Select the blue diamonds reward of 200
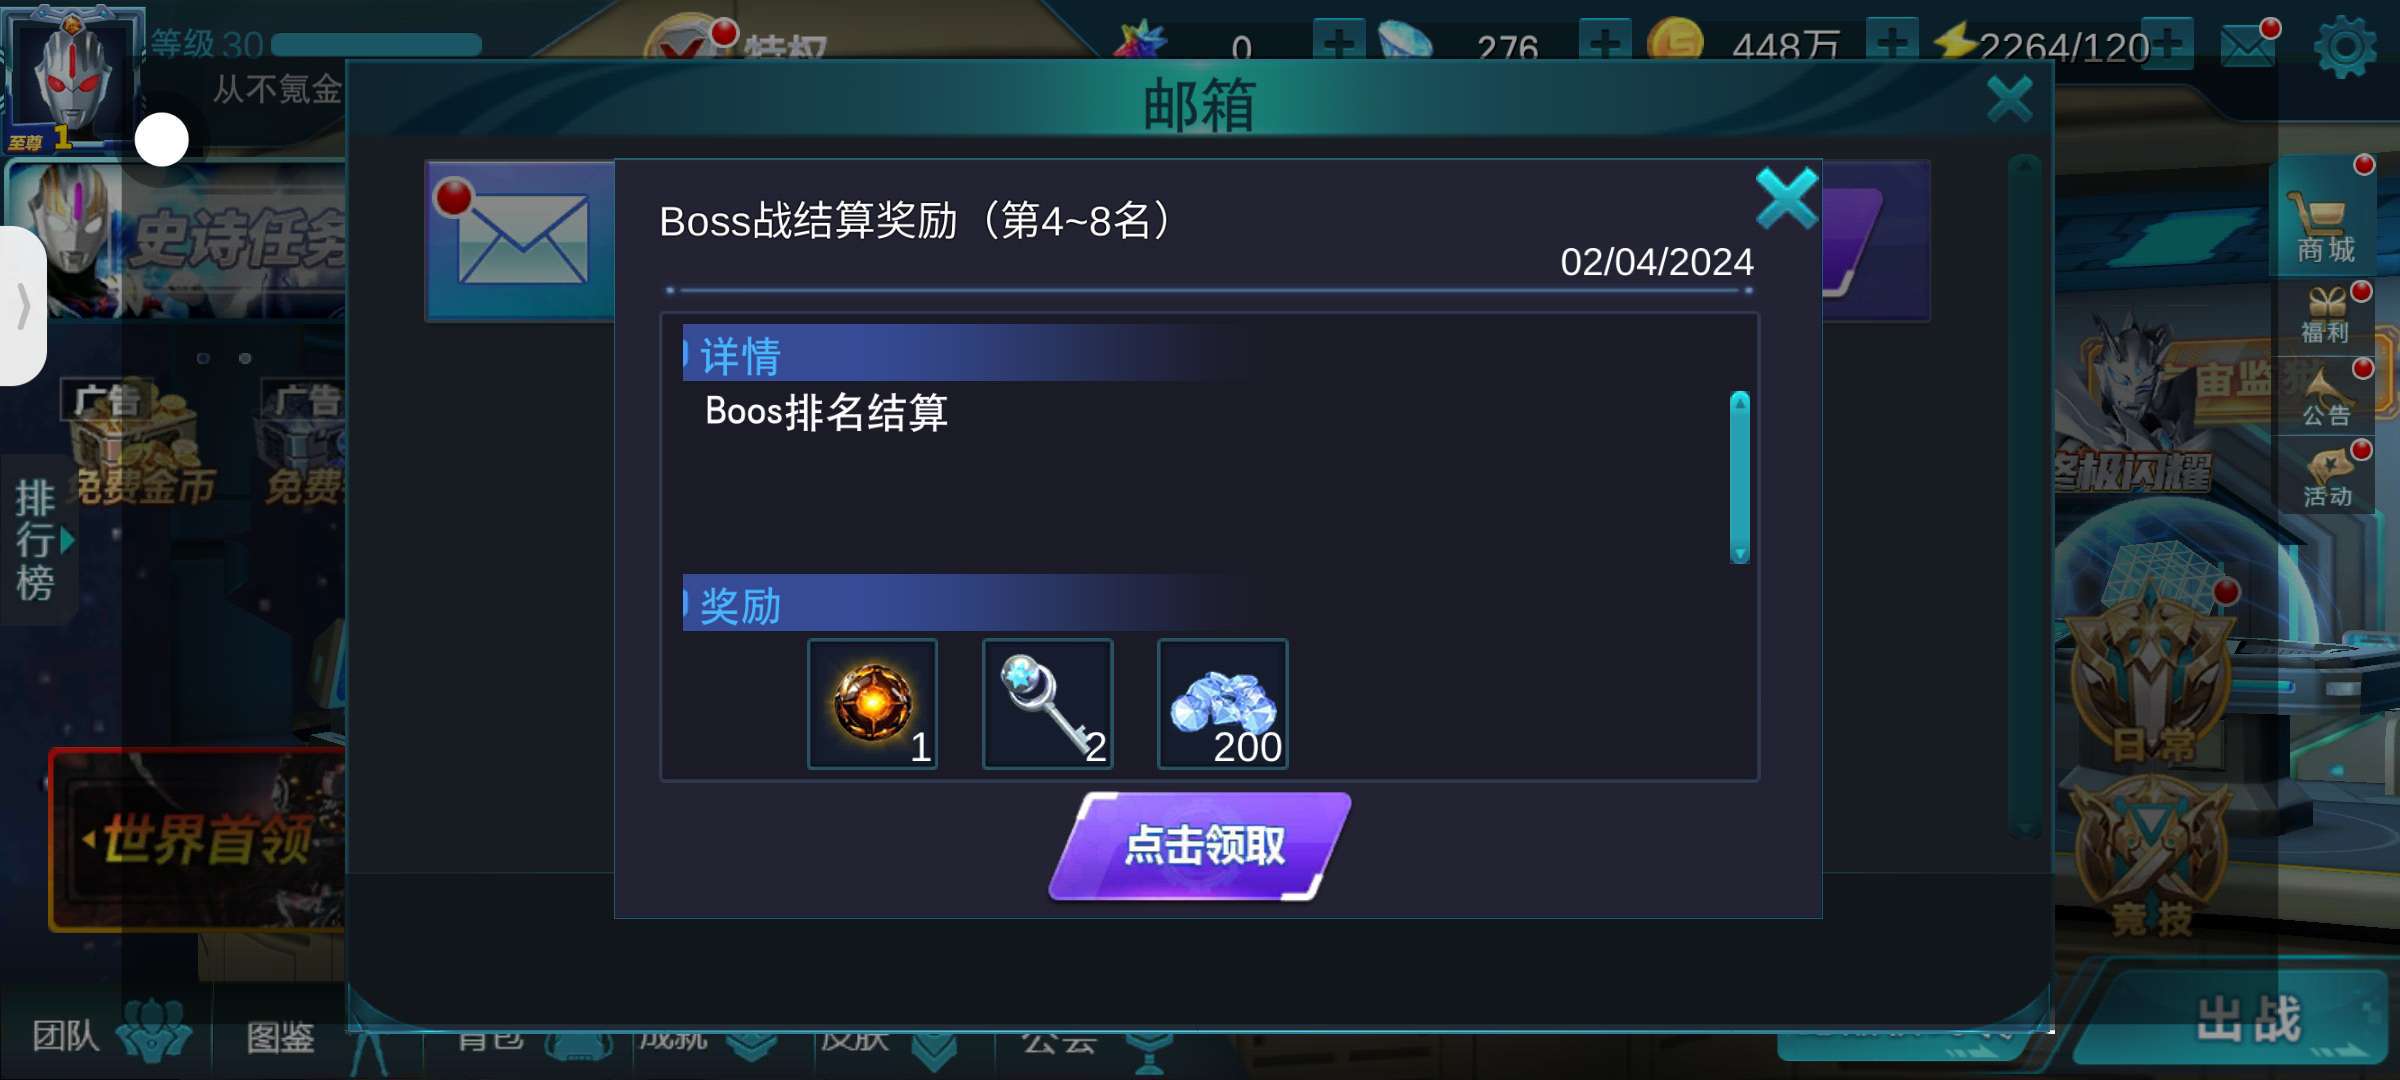Image resolution: width=2400 pixels, height=1080 pixels. pos(1222,704)
